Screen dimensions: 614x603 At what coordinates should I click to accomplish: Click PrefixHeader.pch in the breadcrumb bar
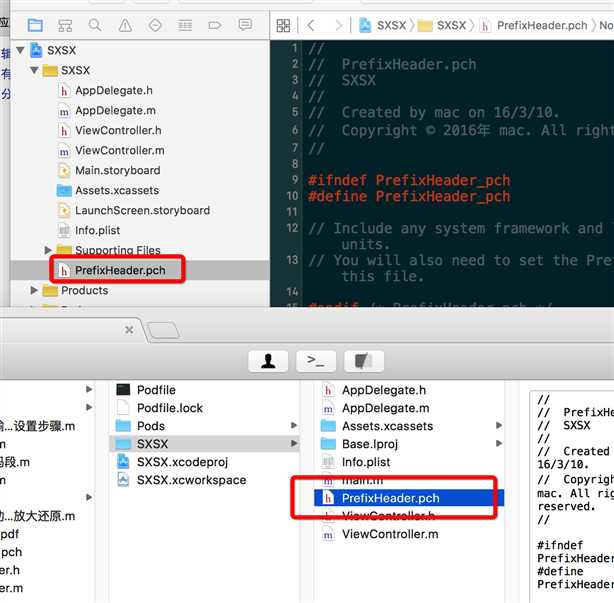(x=533, y=25)
